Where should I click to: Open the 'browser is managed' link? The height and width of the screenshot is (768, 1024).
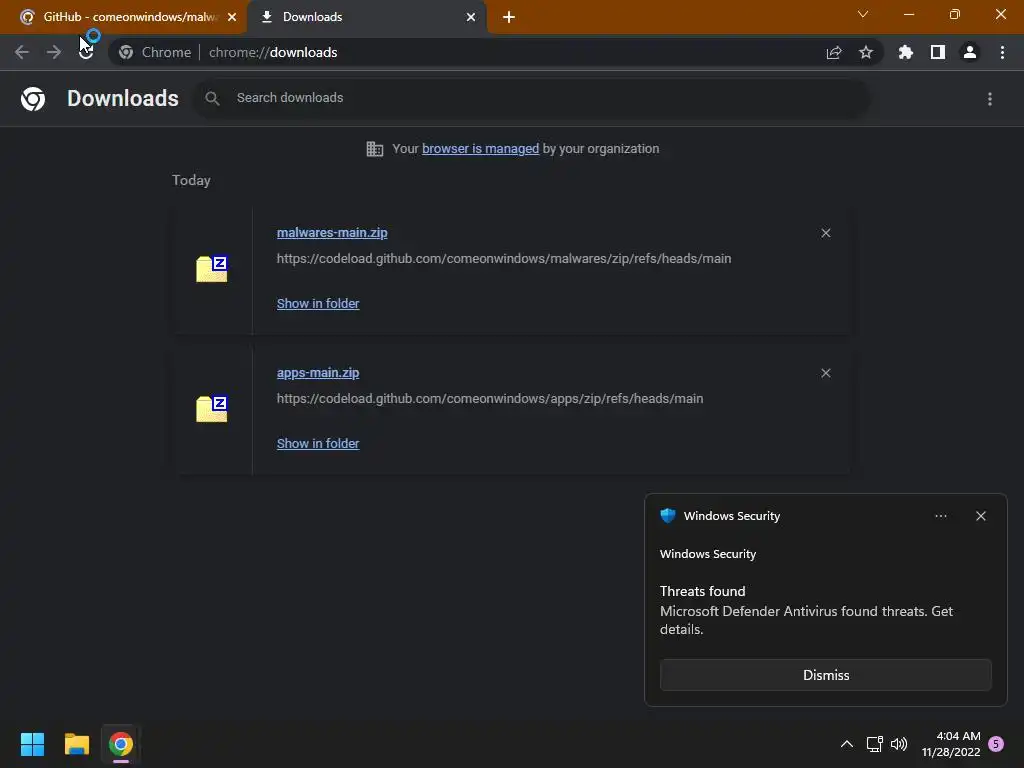(481, 149)
